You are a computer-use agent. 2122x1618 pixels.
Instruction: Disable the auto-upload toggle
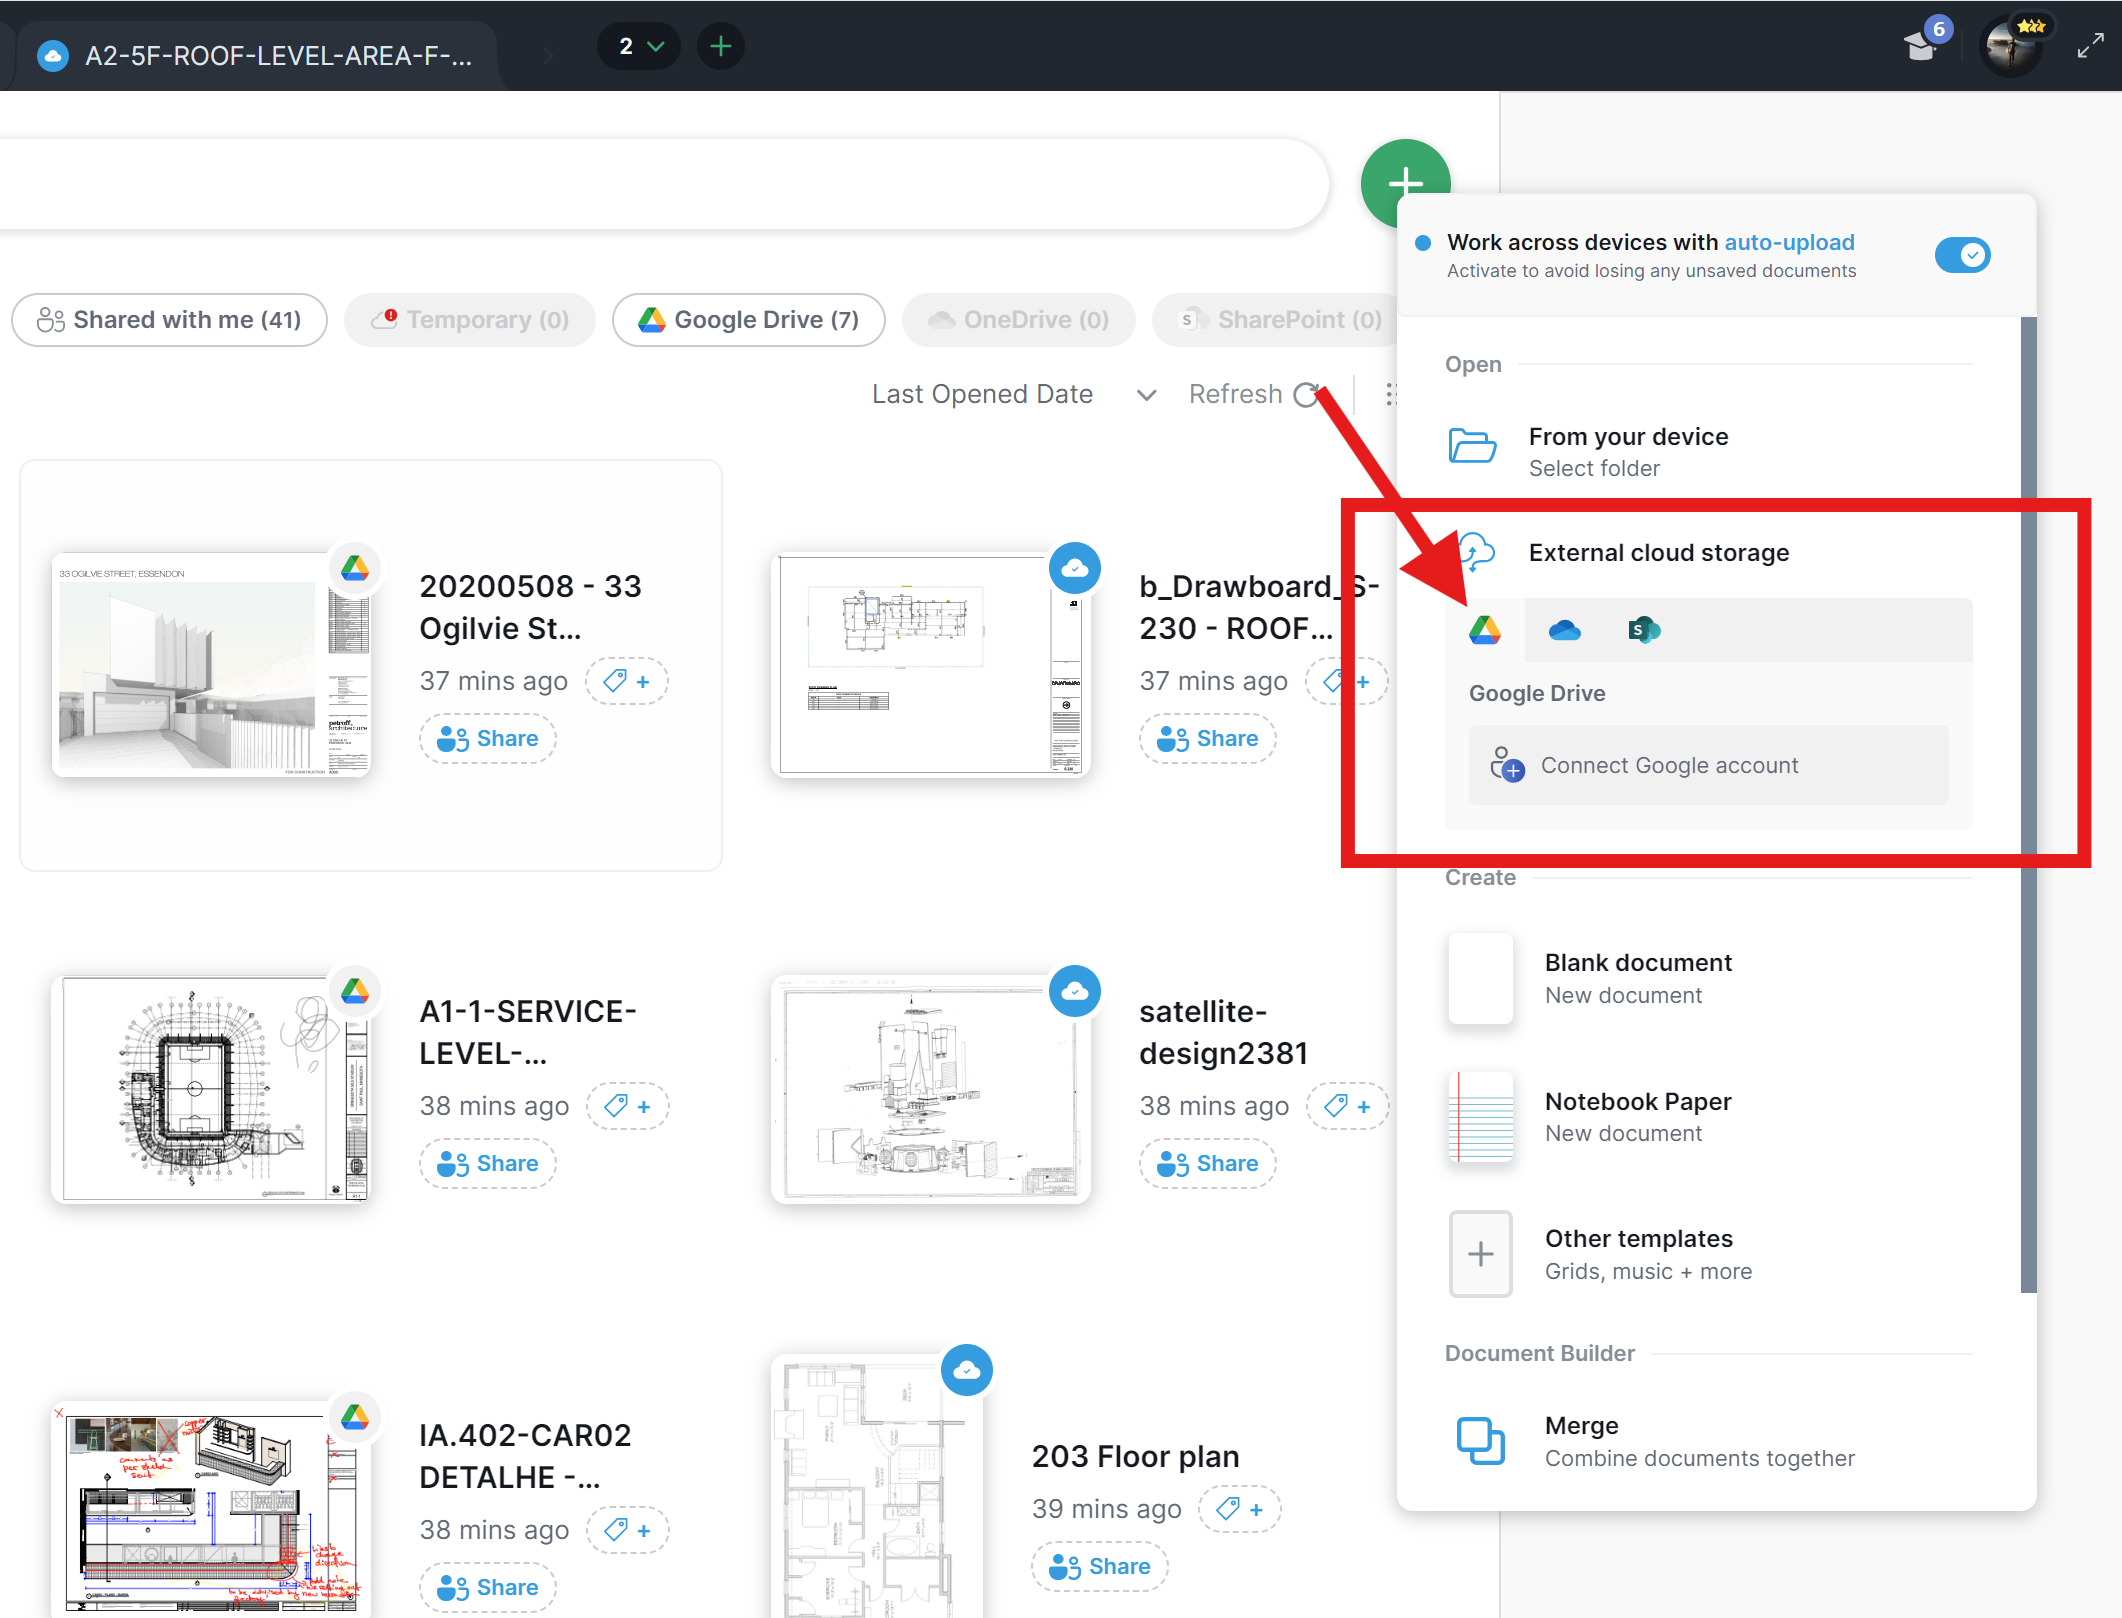pyautogui.click(x=1962, y=255)
